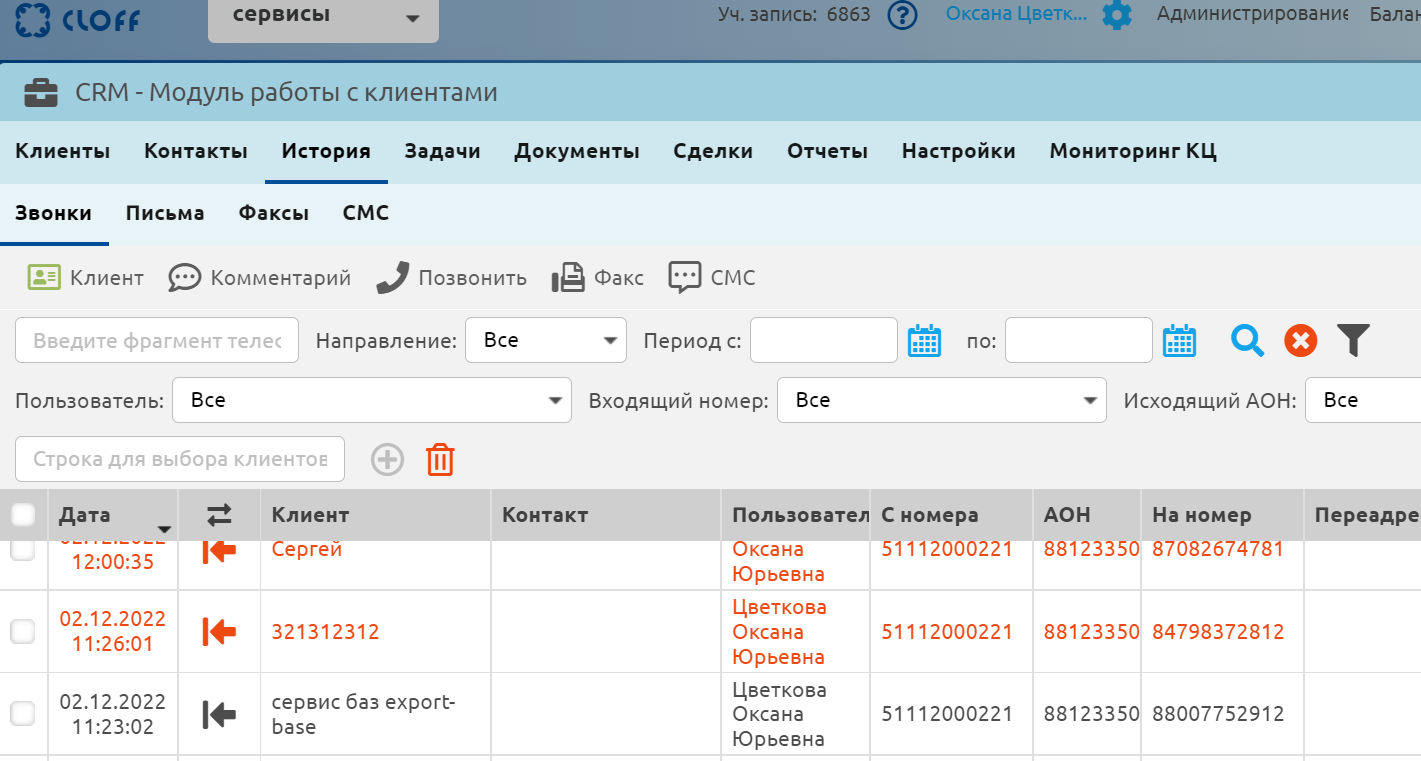
Task: Run the search with the magnifier icon
Action: coord(1246,340)
